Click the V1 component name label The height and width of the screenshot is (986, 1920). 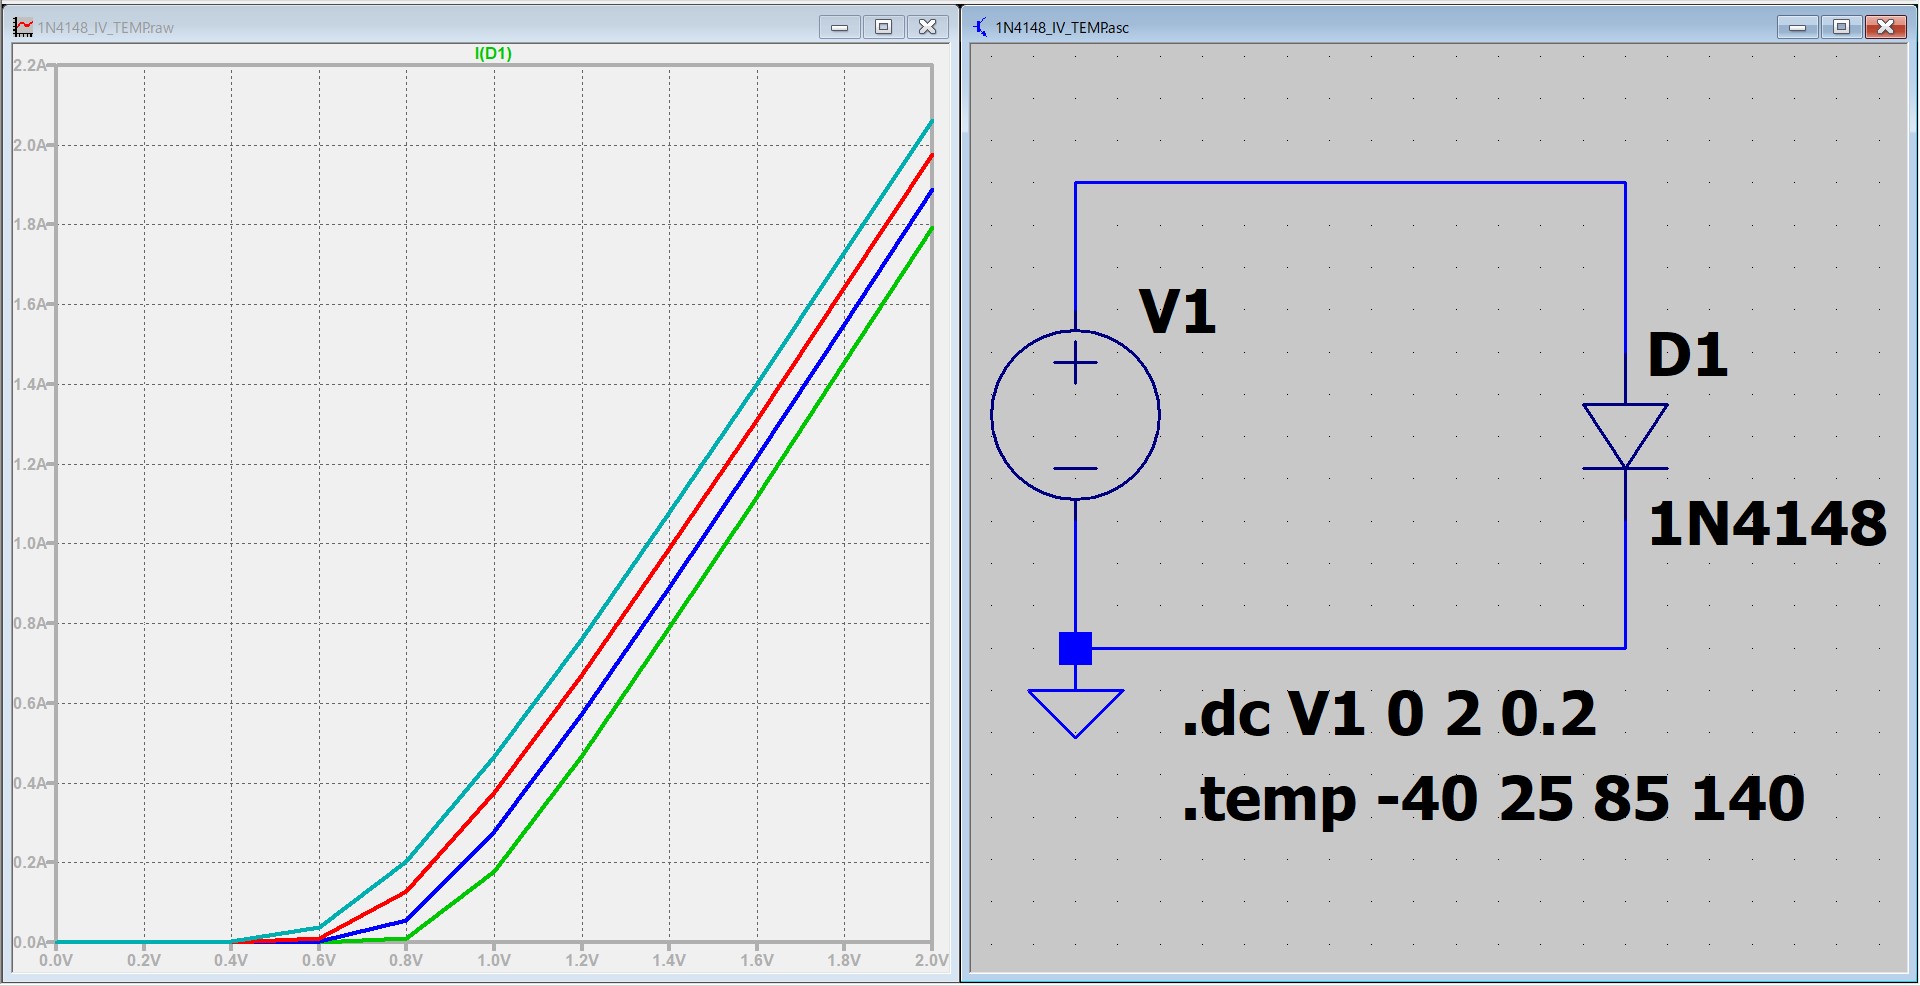coord(1177,312)
